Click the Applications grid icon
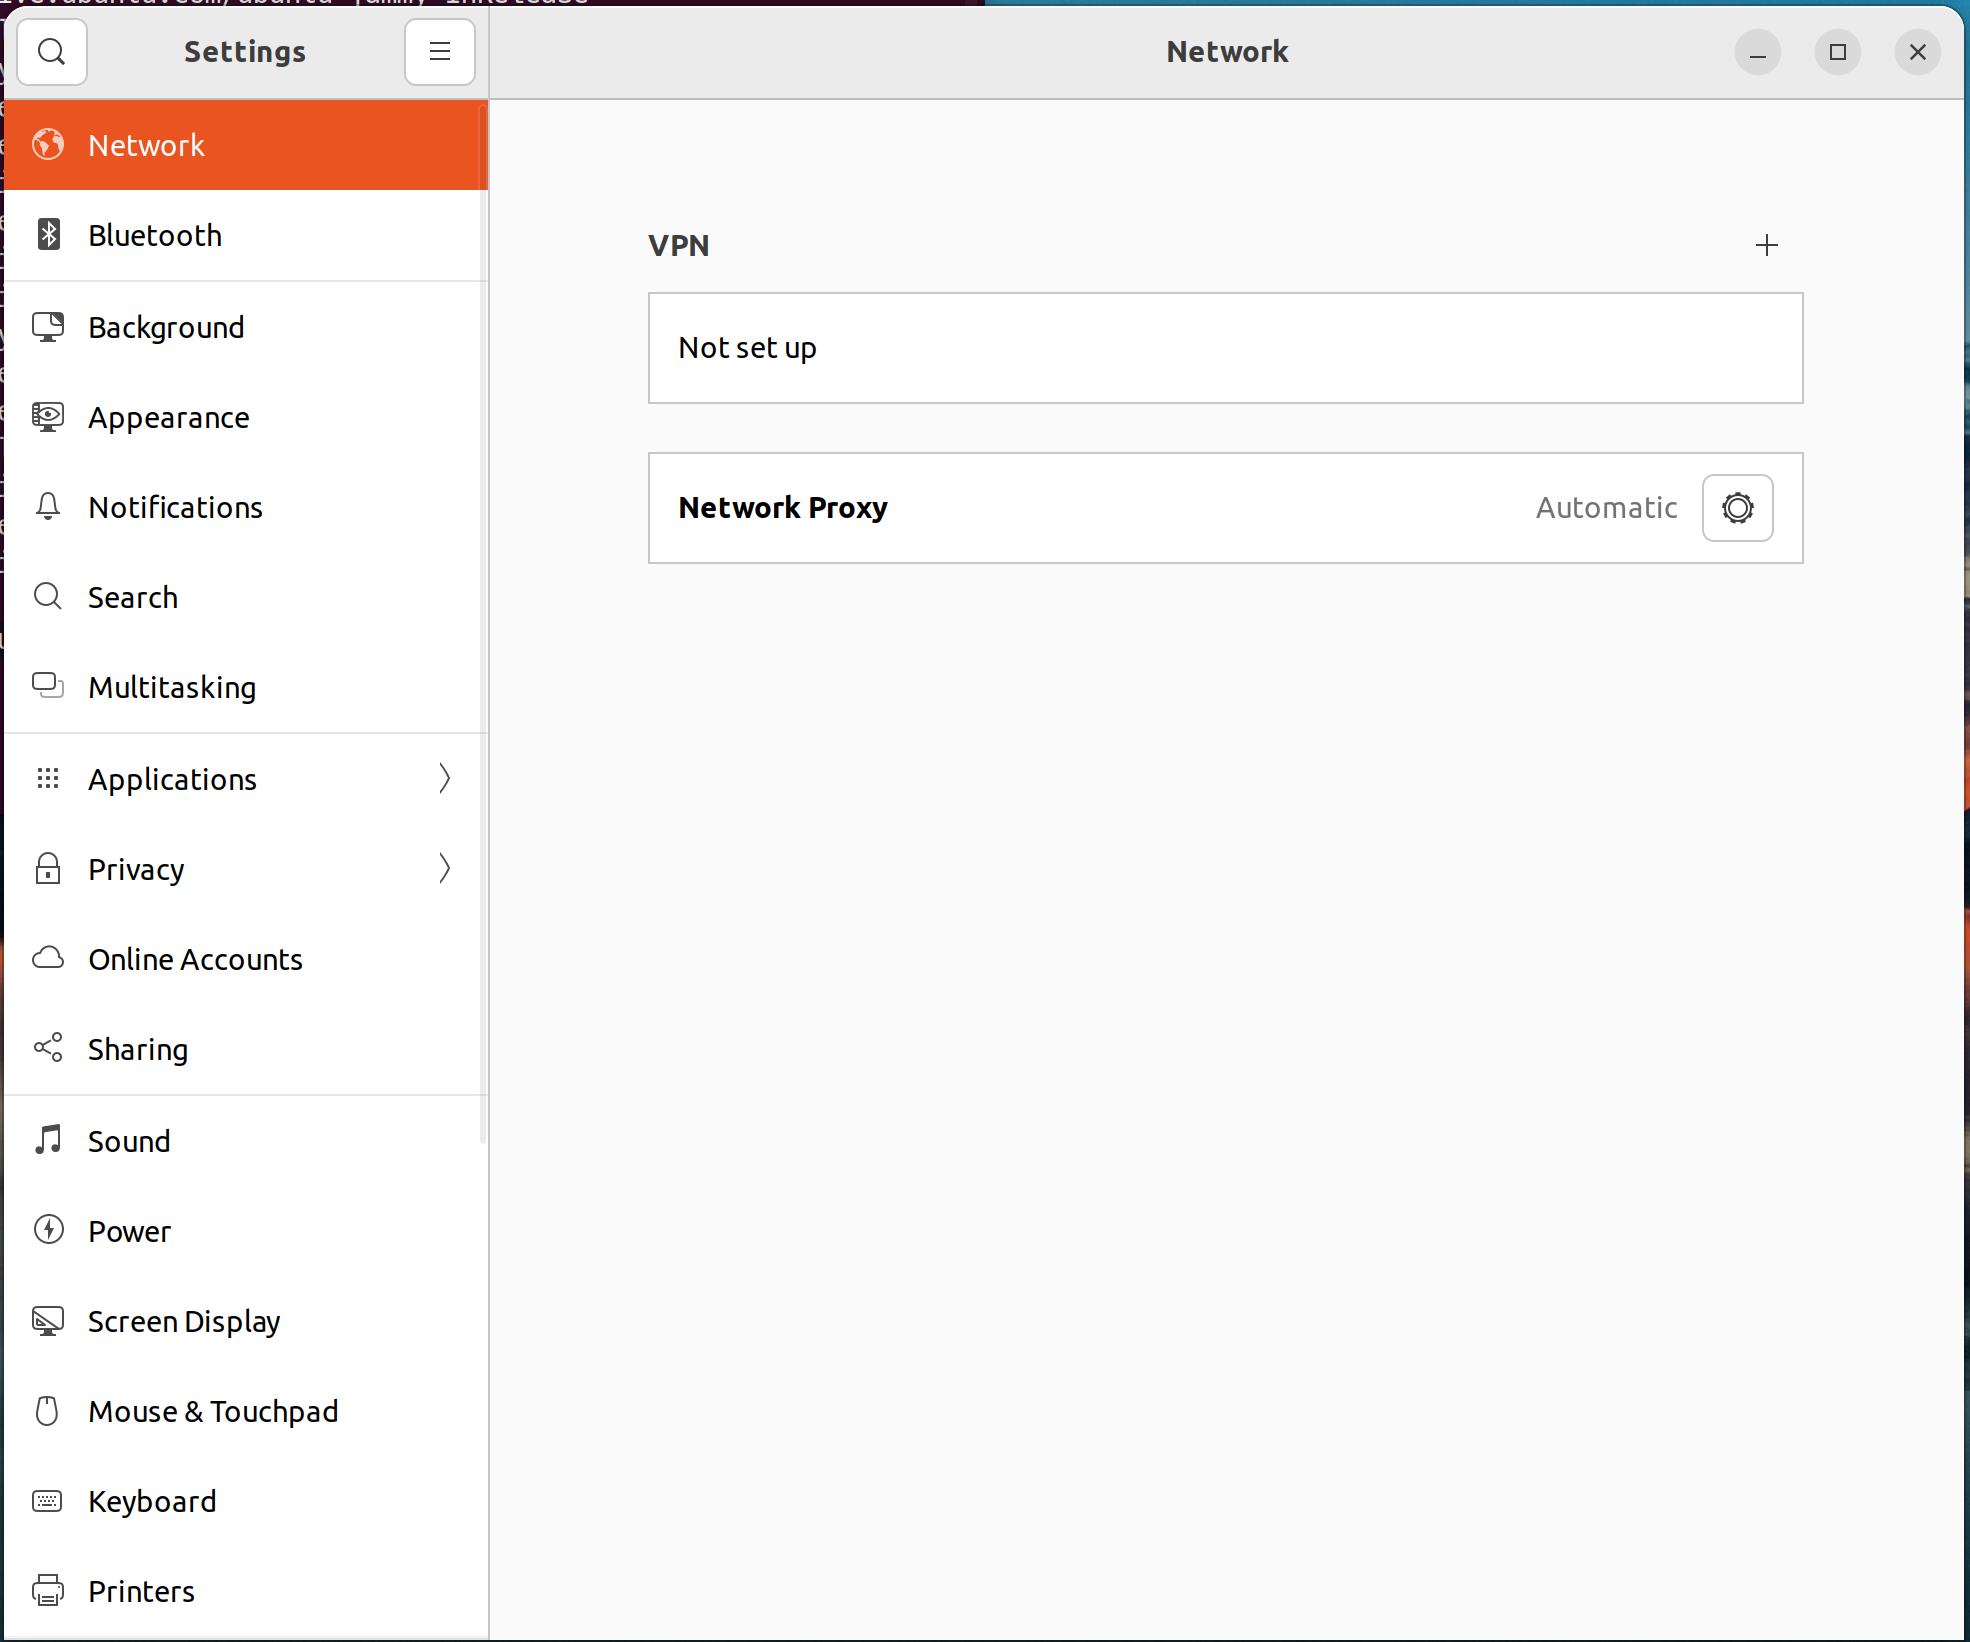 click(x=48, y=779)
